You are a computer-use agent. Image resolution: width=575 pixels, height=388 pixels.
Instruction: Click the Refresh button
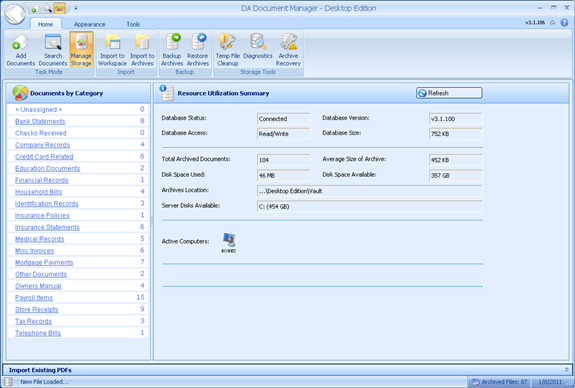tap(449, 93)
